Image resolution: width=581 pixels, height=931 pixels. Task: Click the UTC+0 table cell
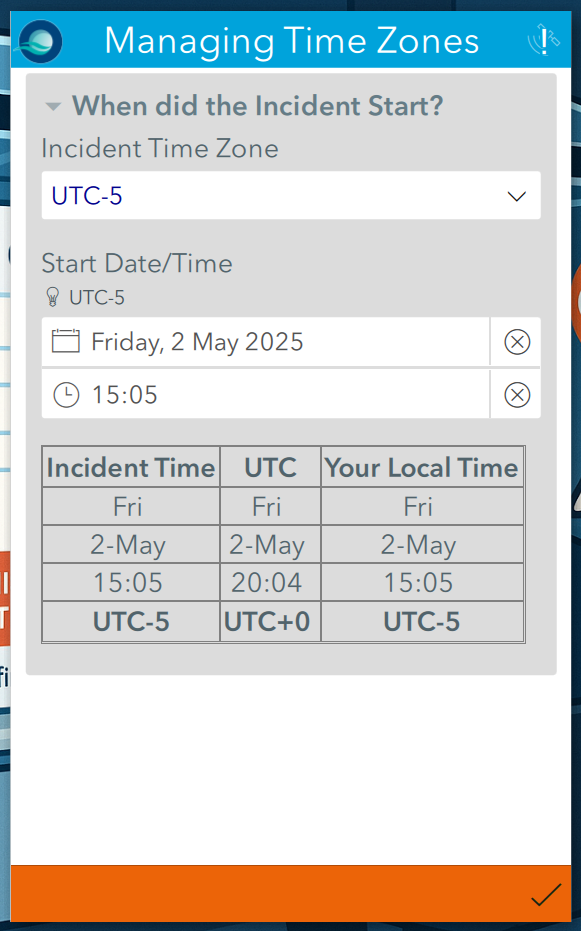pyautogui.click(x=270, y=621)
